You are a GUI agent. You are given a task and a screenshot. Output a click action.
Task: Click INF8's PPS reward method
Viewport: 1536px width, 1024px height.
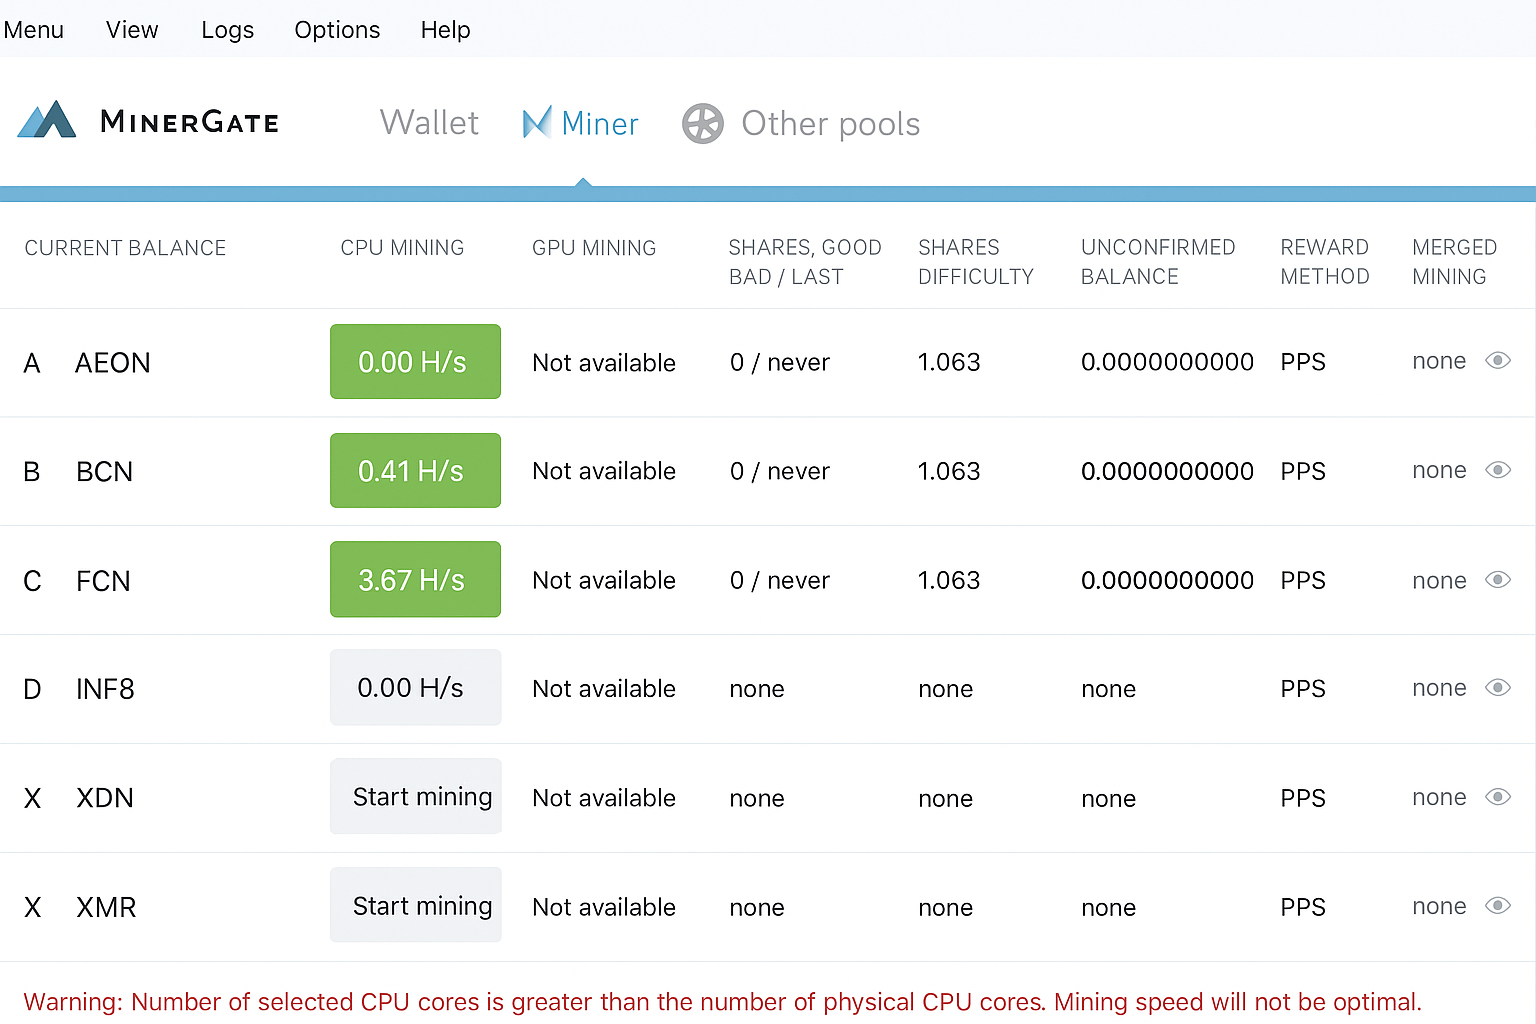point(1303,689)
